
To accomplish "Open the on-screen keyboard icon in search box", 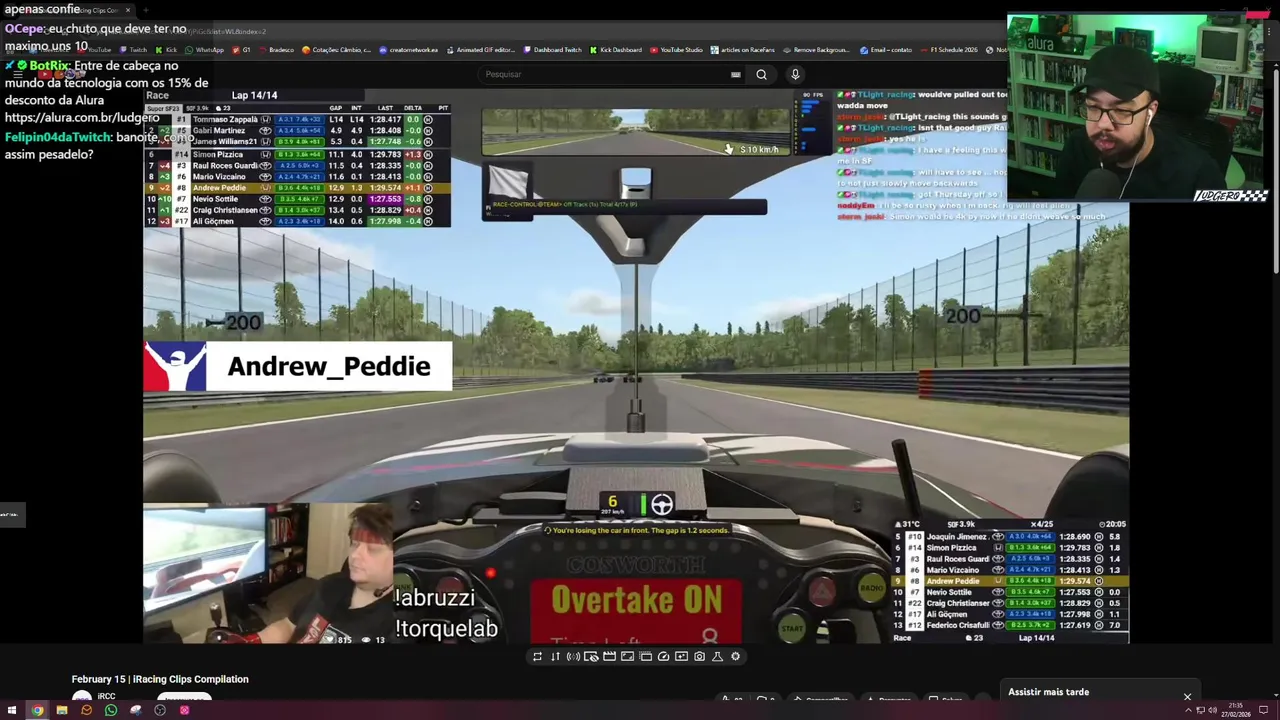I will pyautogui.click(x=736, y=74).
